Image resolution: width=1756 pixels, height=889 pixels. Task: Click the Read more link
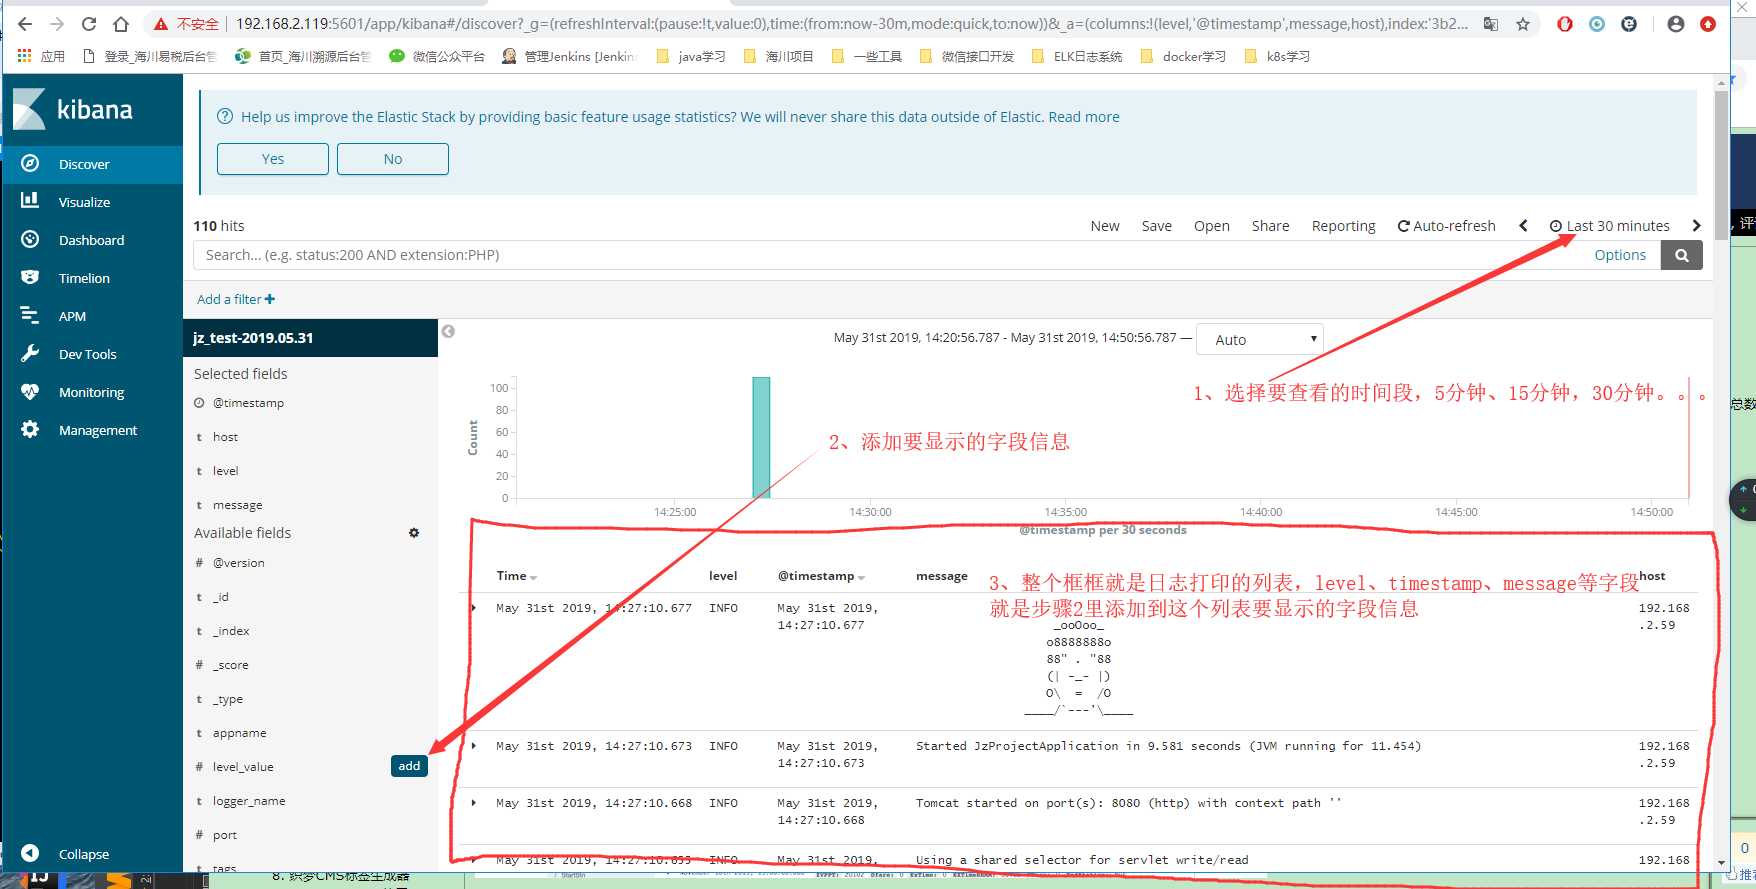(x=1084, y=117)
